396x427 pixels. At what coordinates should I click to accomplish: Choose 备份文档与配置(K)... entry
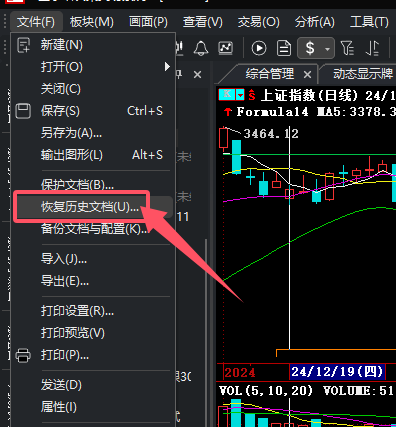pos(93,229)
